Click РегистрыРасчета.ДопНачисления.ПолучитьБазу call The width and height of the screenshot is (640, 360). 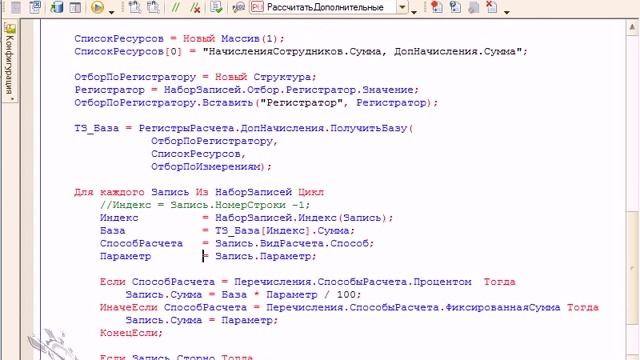(276, 128)
